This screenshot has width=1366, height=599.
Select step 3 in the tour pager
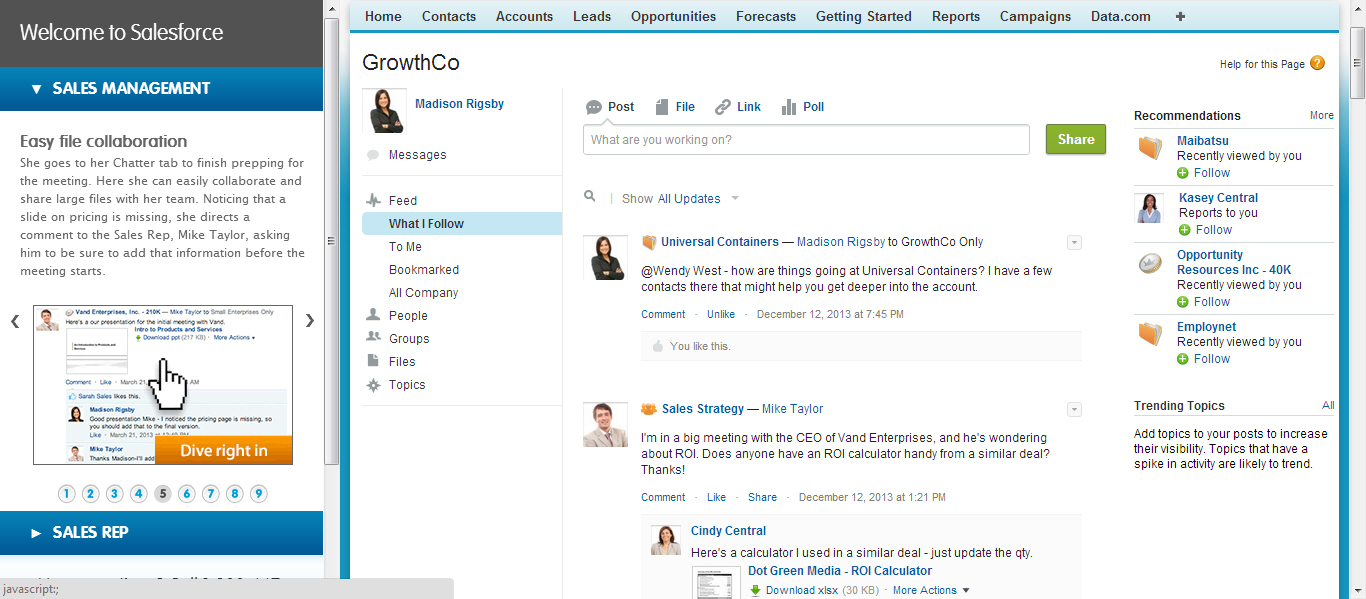pyautogui.click(x=115, y=493)
